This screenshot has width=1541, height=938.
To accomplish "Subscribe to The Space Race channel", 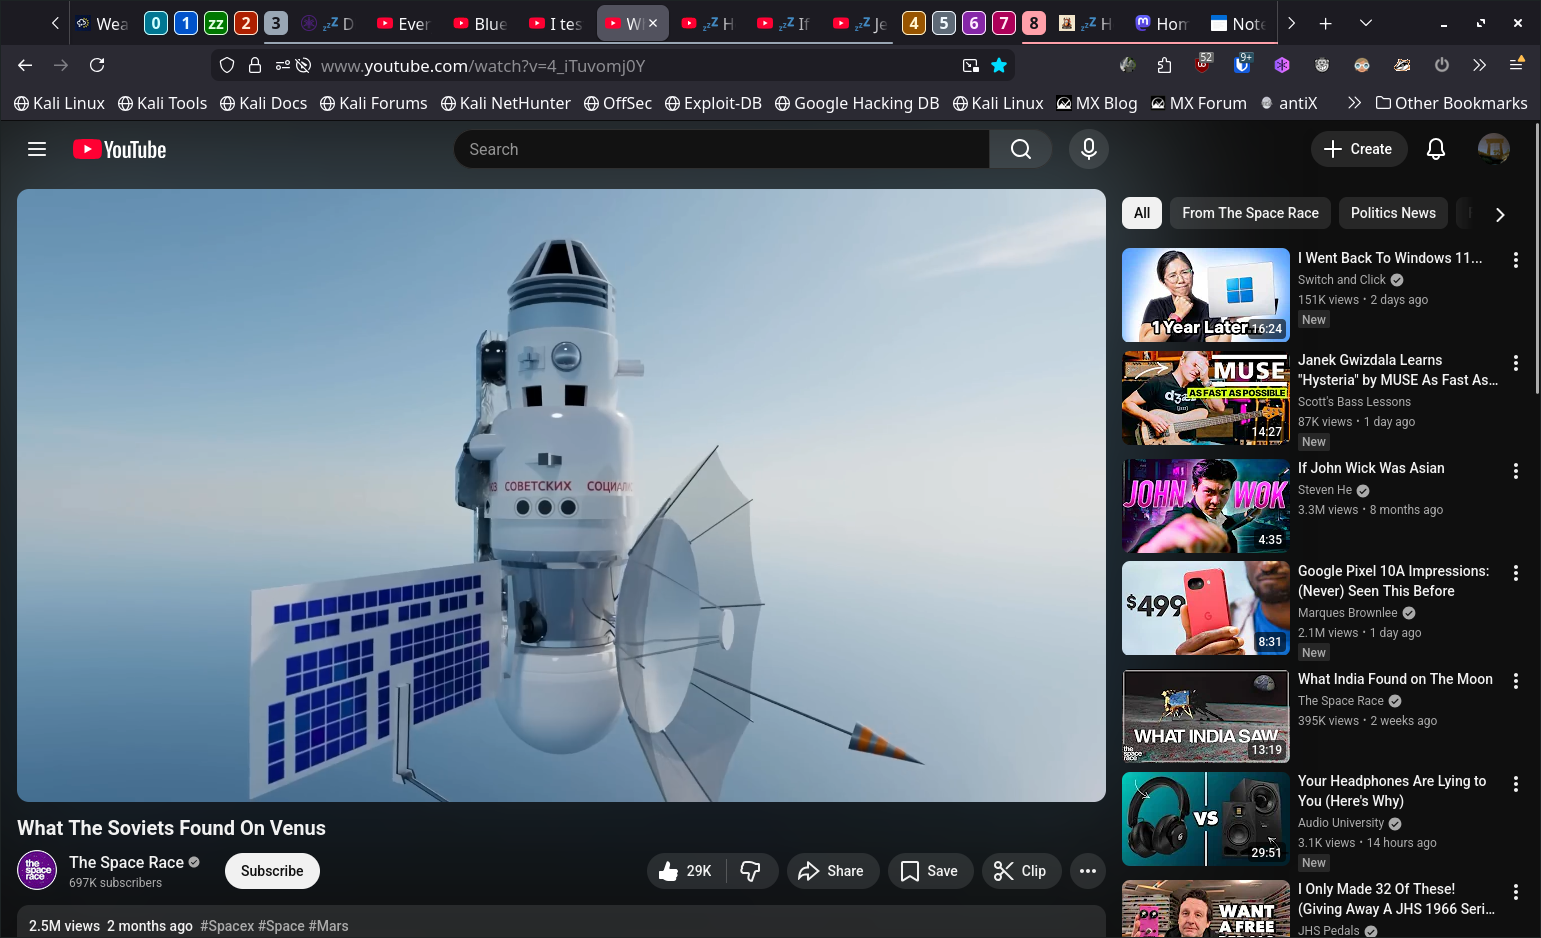I will point(272,871).
